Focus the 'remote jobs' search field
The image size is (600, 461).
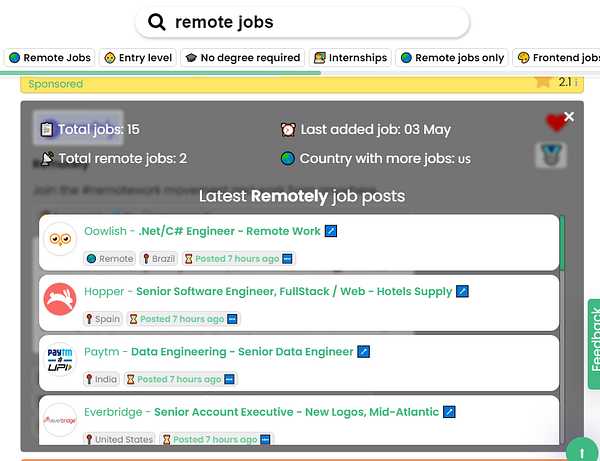[x=302, y=22]
